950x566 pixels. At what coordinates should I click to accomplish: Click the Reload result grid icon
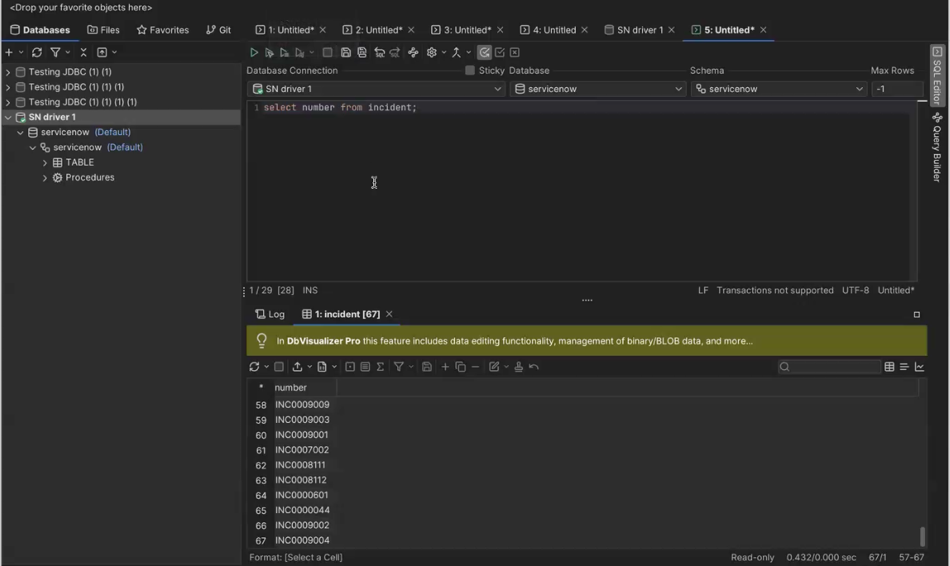pos(254,367)
